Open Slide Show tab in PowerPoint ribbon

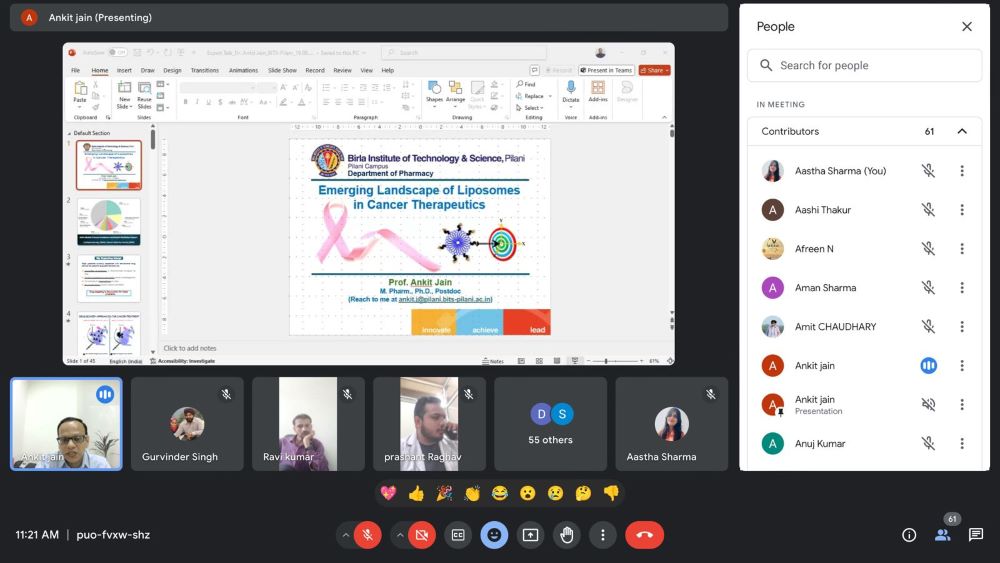tap(282, 70)
